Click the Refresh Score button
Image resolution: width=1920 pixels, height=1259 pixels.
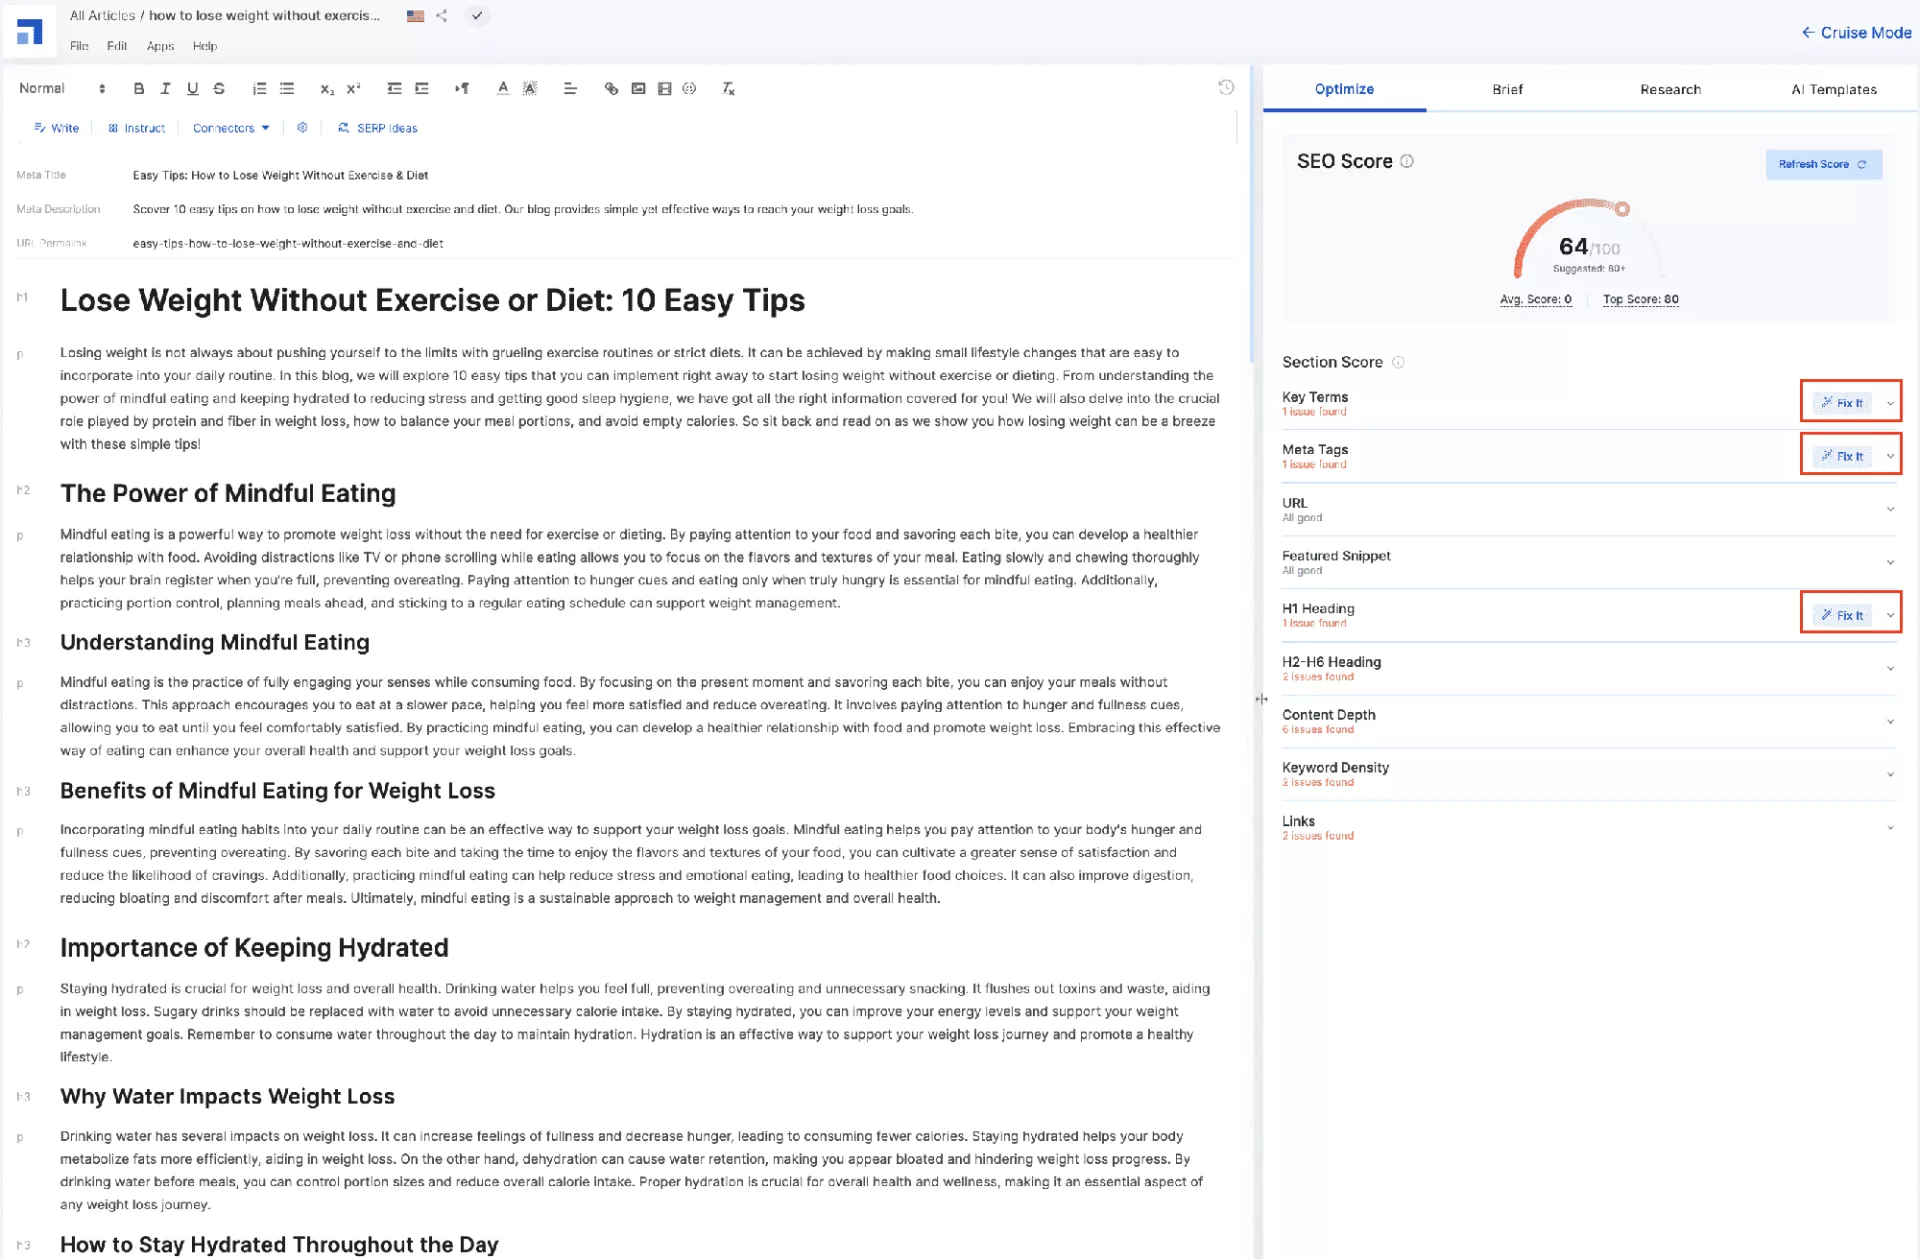click(x=1822, y=164)
